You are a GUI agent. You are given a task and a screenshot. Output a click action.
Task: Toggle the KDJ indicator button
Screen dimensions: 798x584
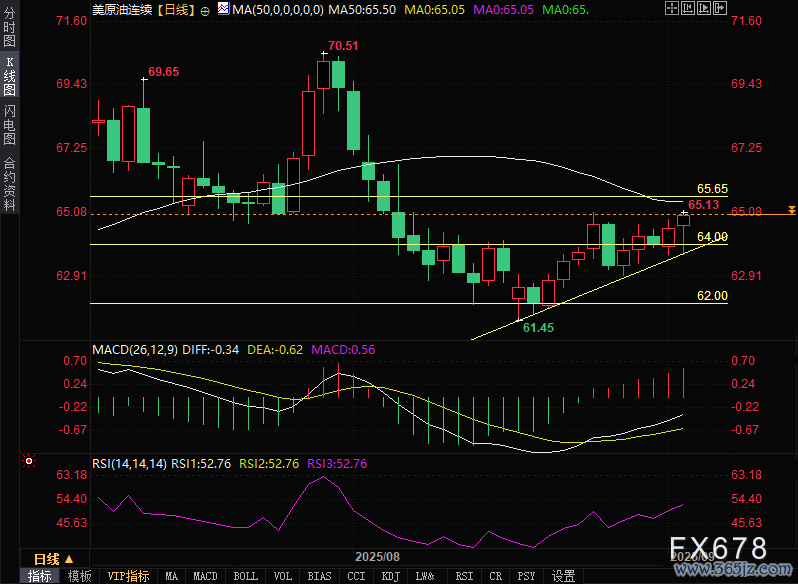click(389, 576)
